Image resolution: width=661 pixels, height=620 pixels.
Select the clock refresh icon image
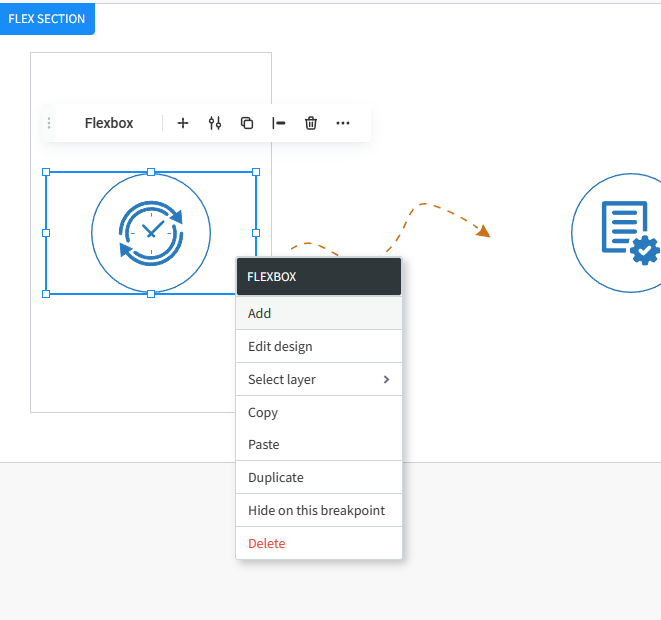coord(151,233)
